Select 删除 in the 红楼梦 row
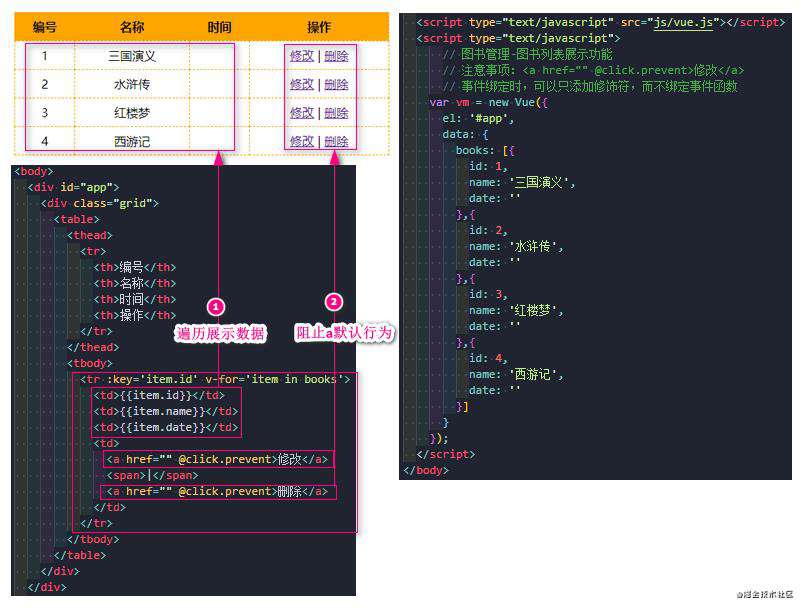The width and height of the screenshot is (806, 610). point(336,113)
